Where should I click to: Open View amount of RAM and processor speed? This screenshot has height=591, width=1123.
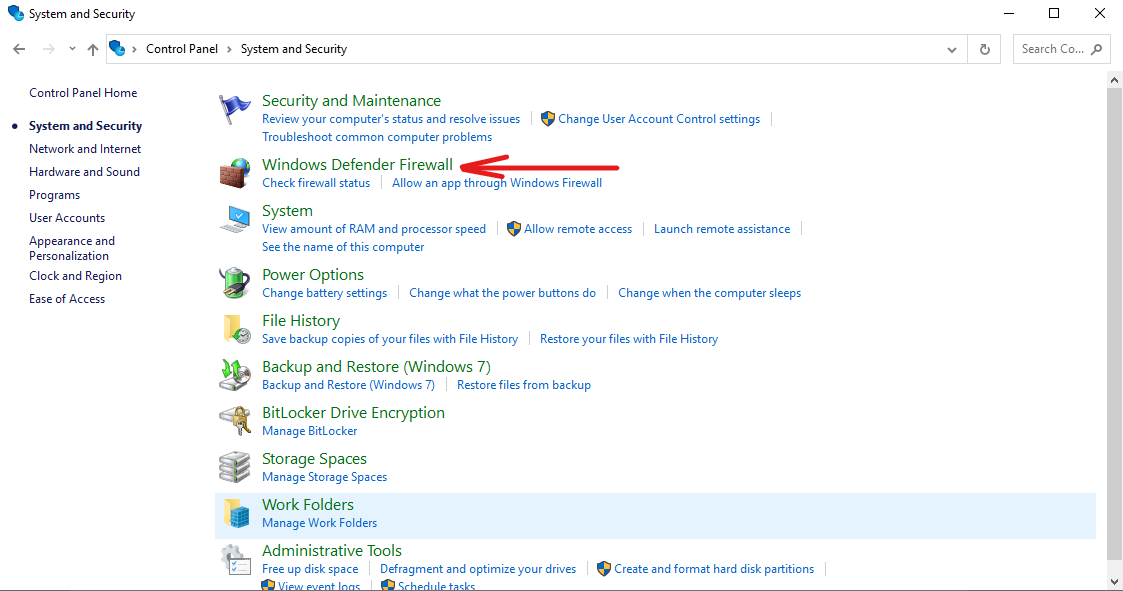pyautogui.click(x=374, y=229)
